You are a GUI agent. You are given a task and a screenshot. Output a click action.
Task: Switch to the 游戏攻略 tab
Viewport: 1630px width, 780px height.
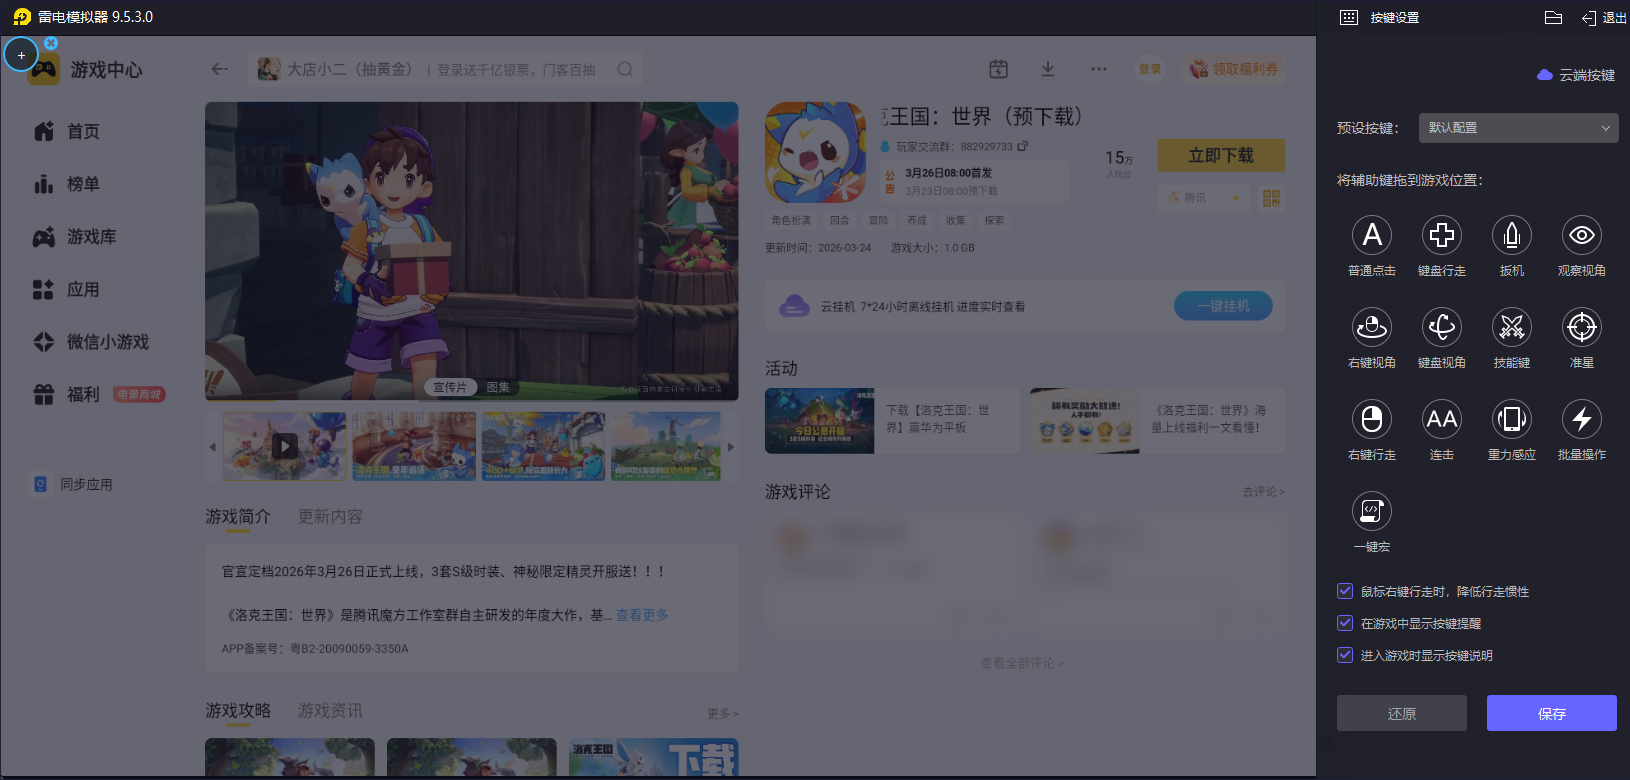coord(238,711)
